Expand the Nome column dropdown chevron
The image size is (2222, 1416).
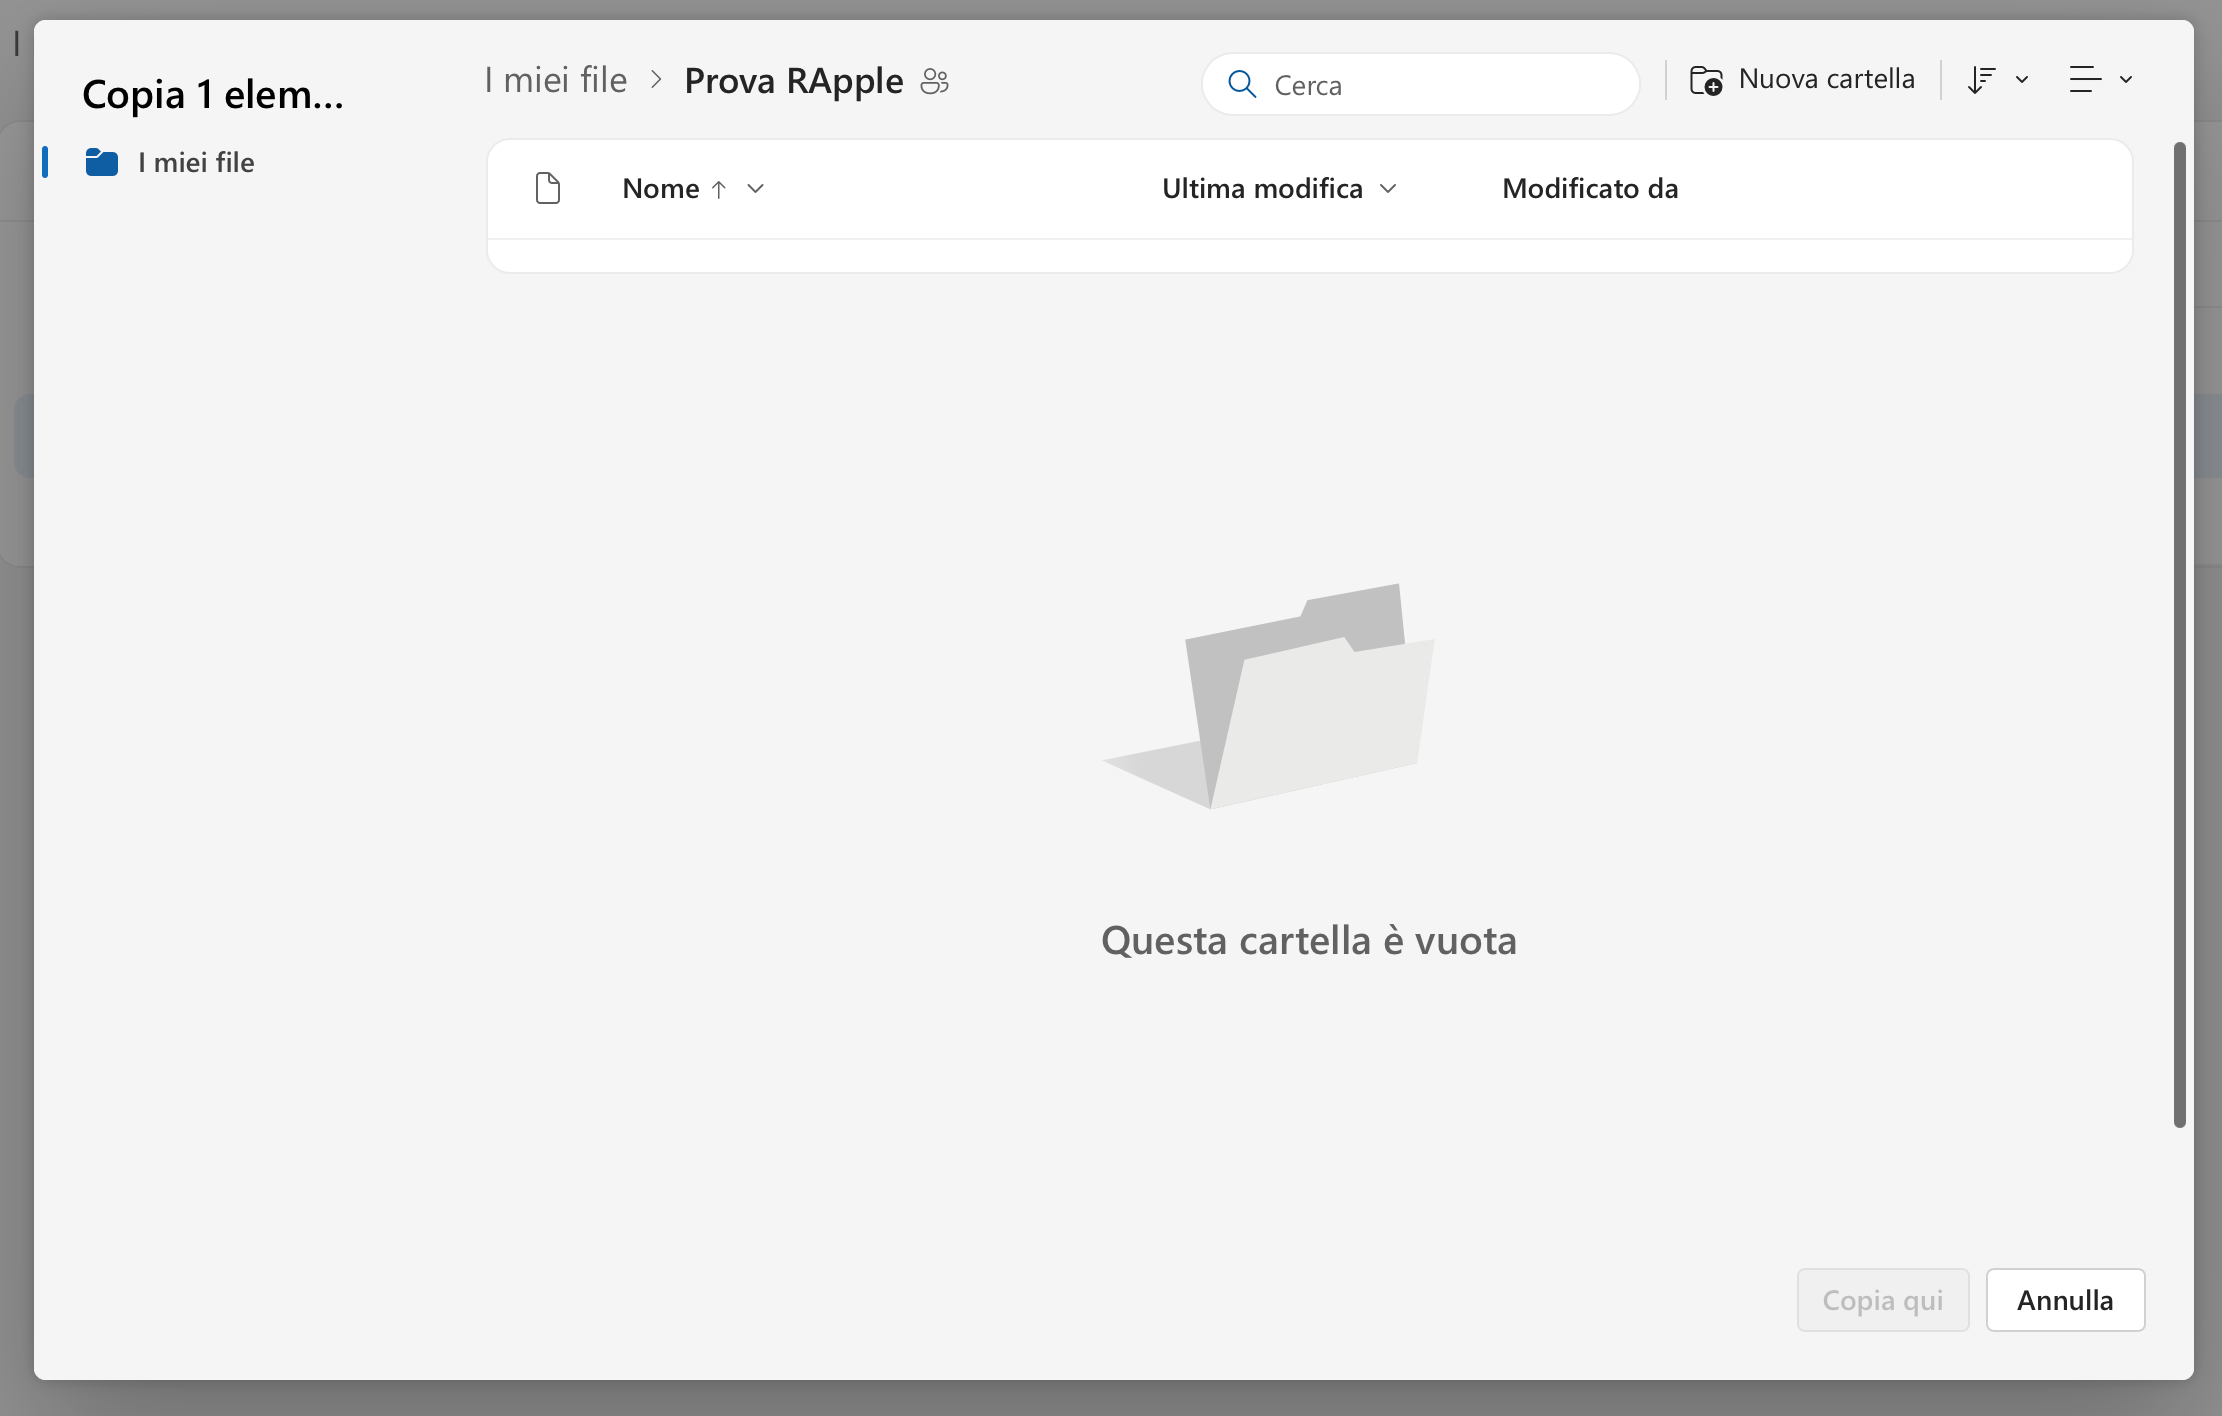pos(756,189)
